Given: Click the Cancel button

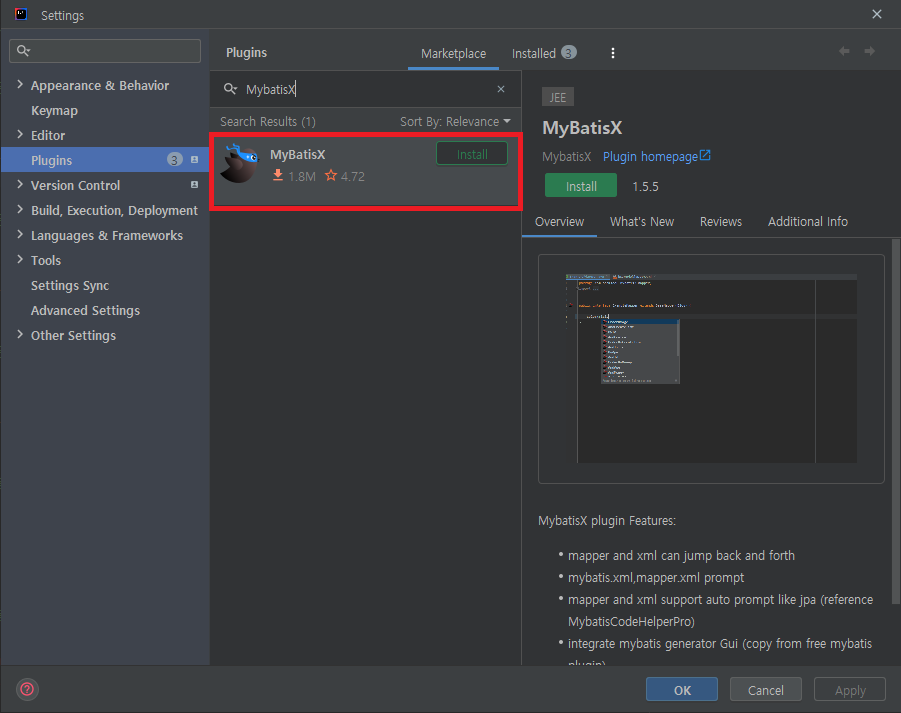Looking at the screenshot, I should pos(765,689).
